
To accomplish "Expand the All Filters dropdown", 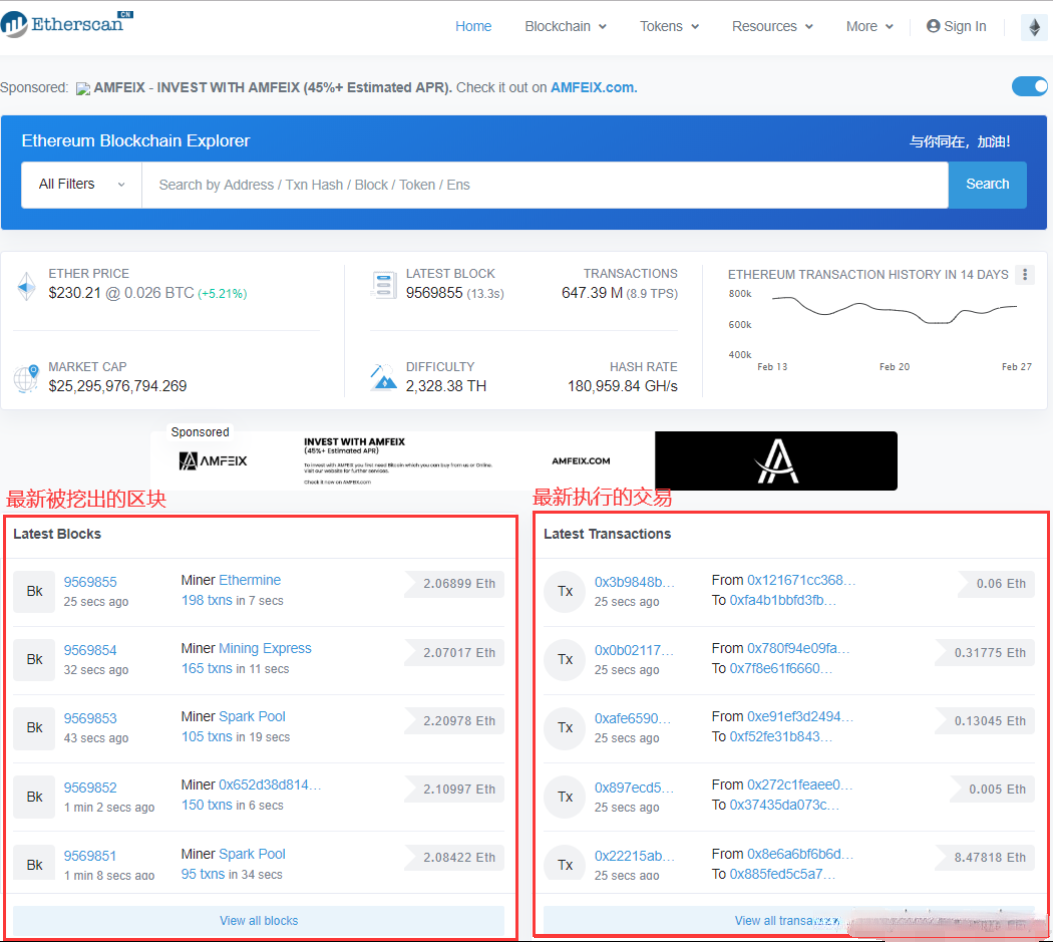I will (81, 185).
